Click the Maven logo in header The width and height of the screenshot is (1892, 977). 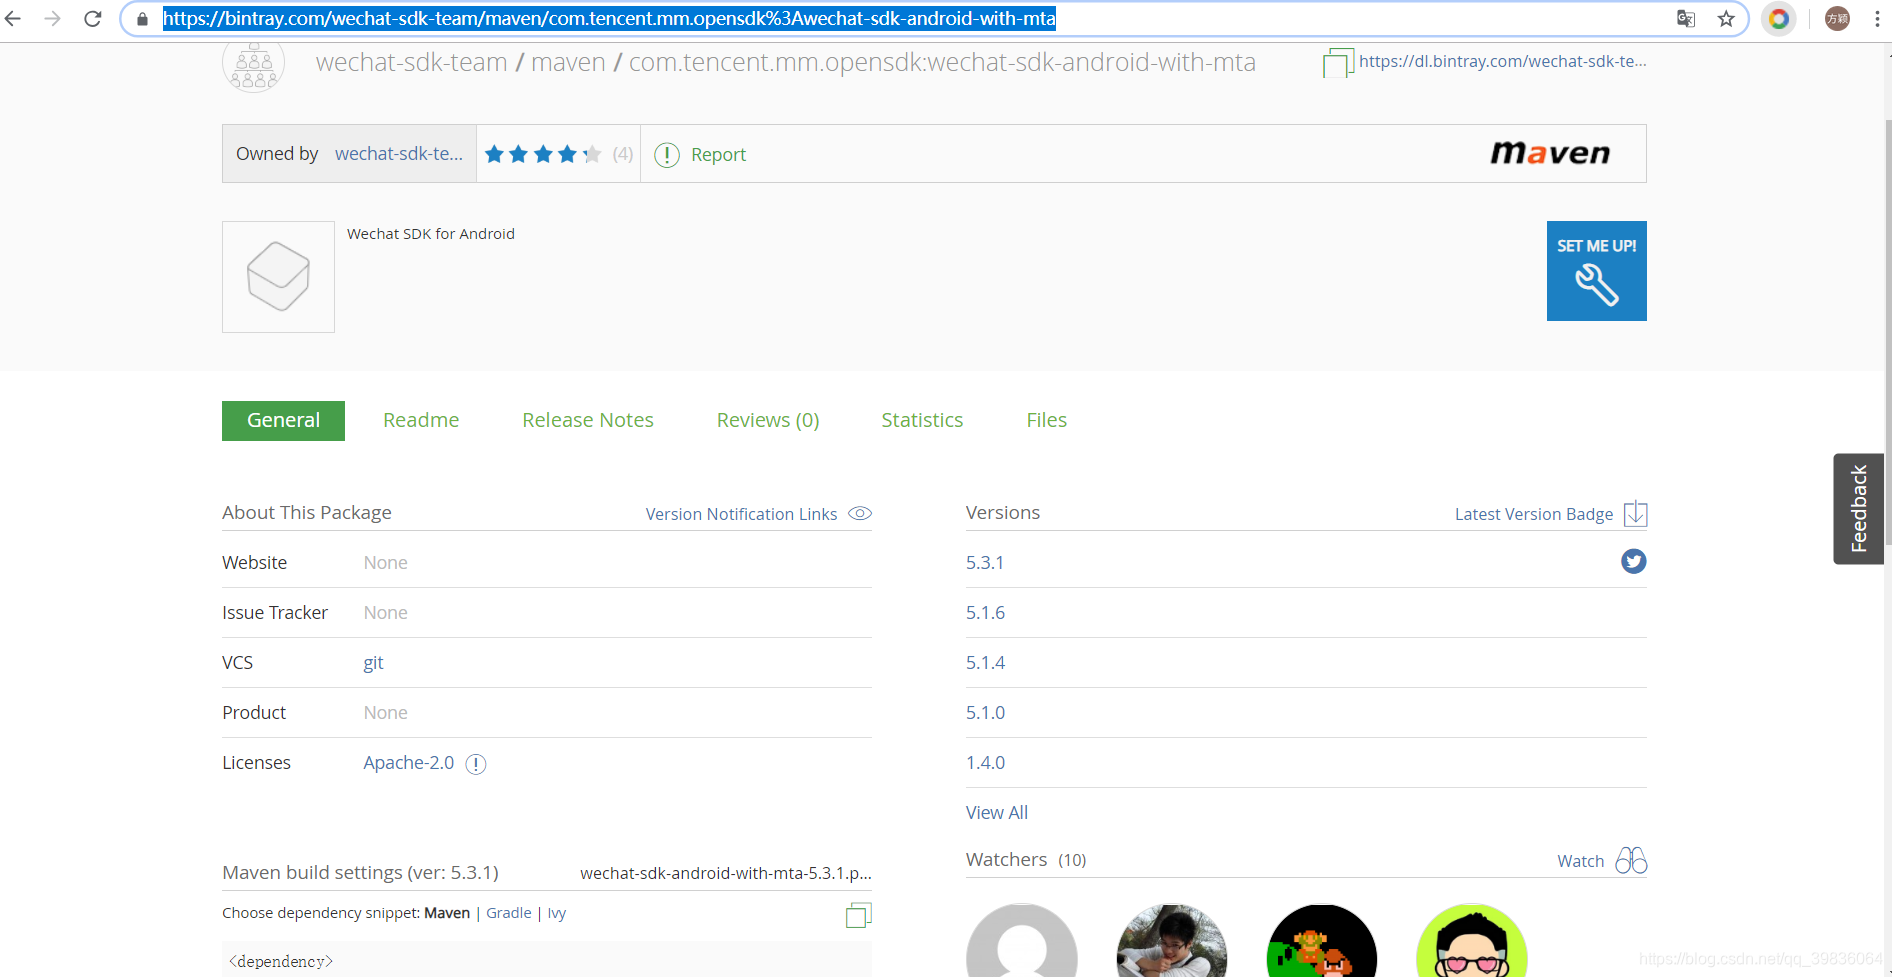pos(1550,153)
